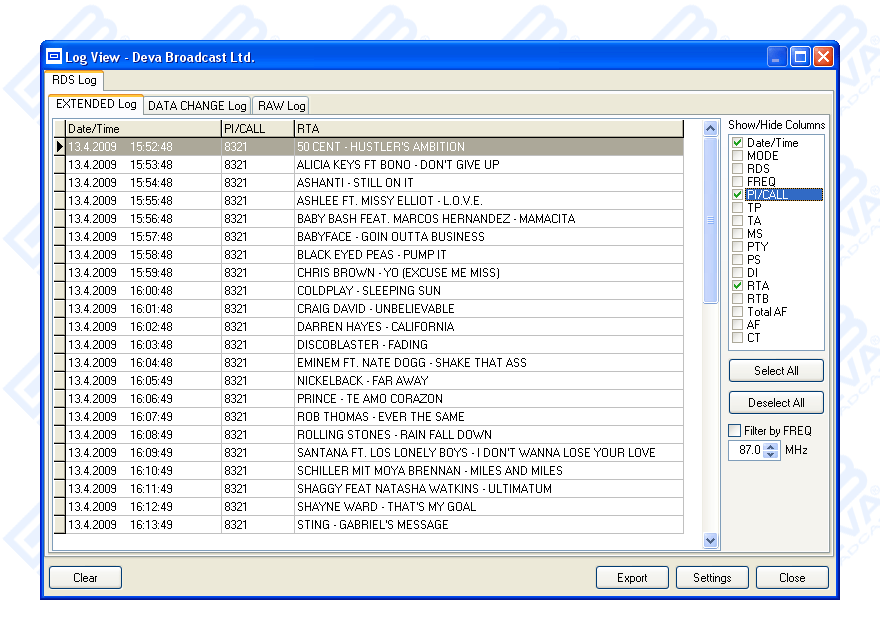Open the RAW Log tab

pos(281,106)
